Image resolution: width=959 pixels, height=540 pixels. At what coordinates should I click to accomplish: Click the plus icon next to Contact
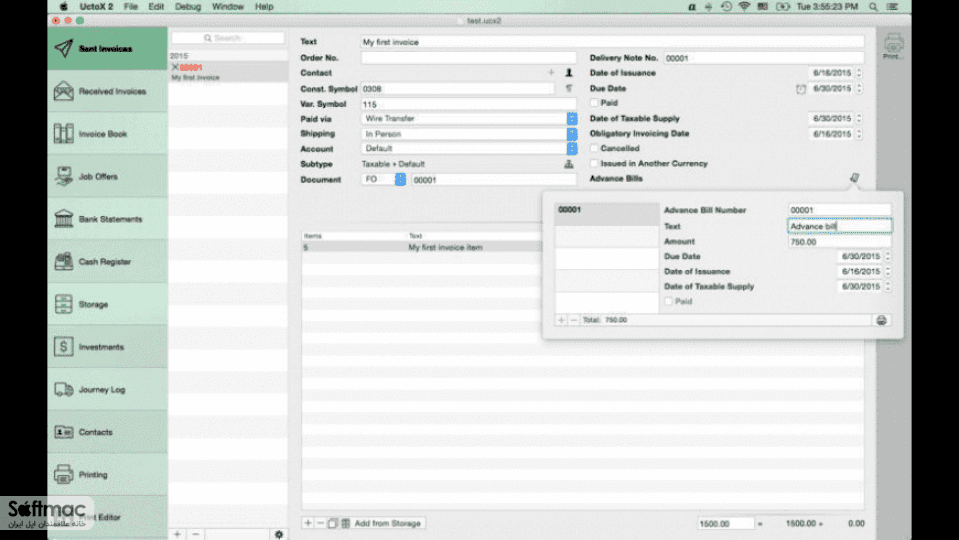(551, 73)
